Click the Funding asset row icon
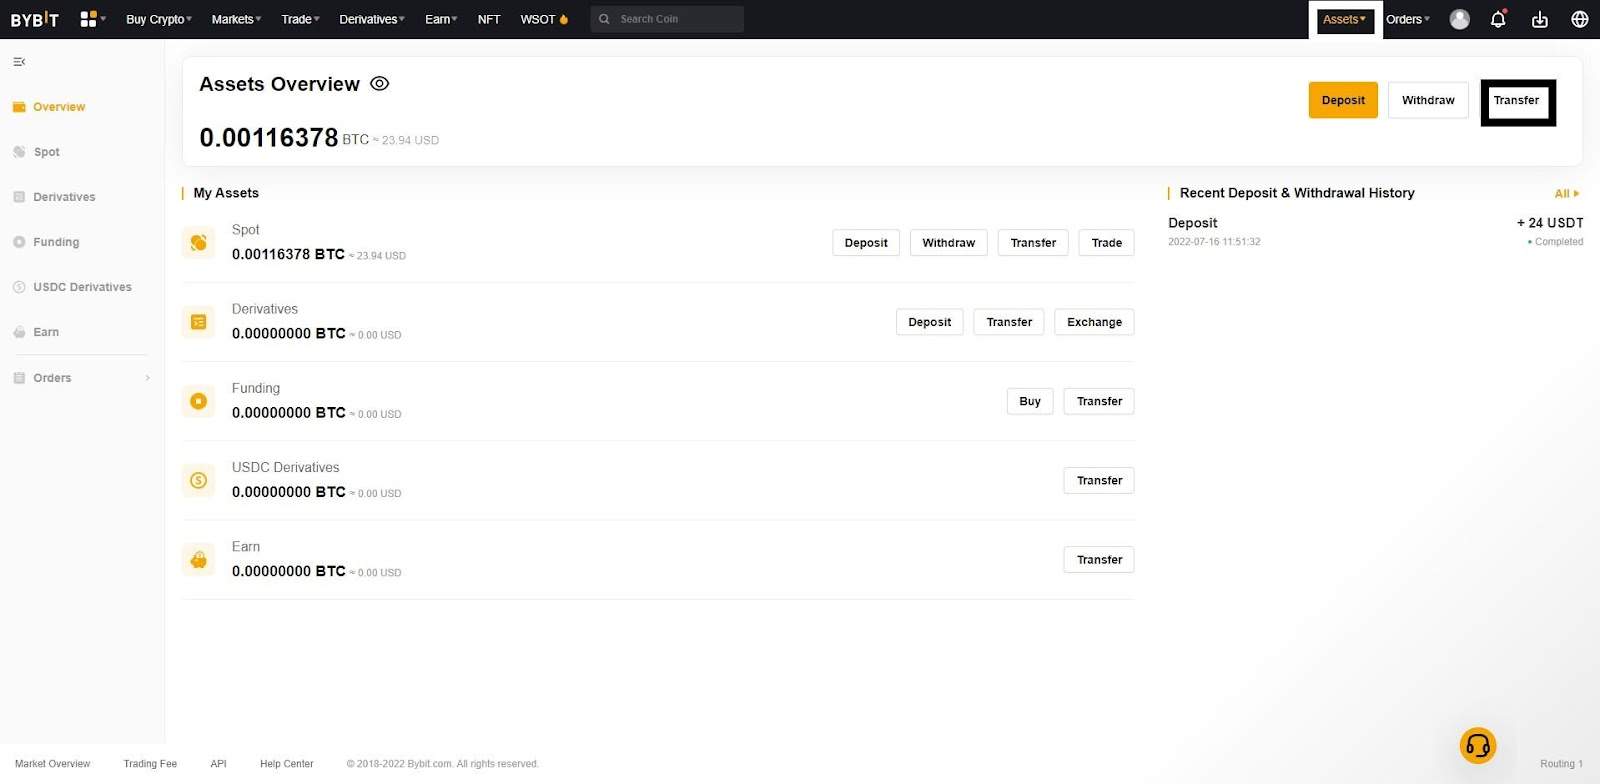The width and height of the screenshot is (1600, 784). pyautogui.click(x=198, y=401)
